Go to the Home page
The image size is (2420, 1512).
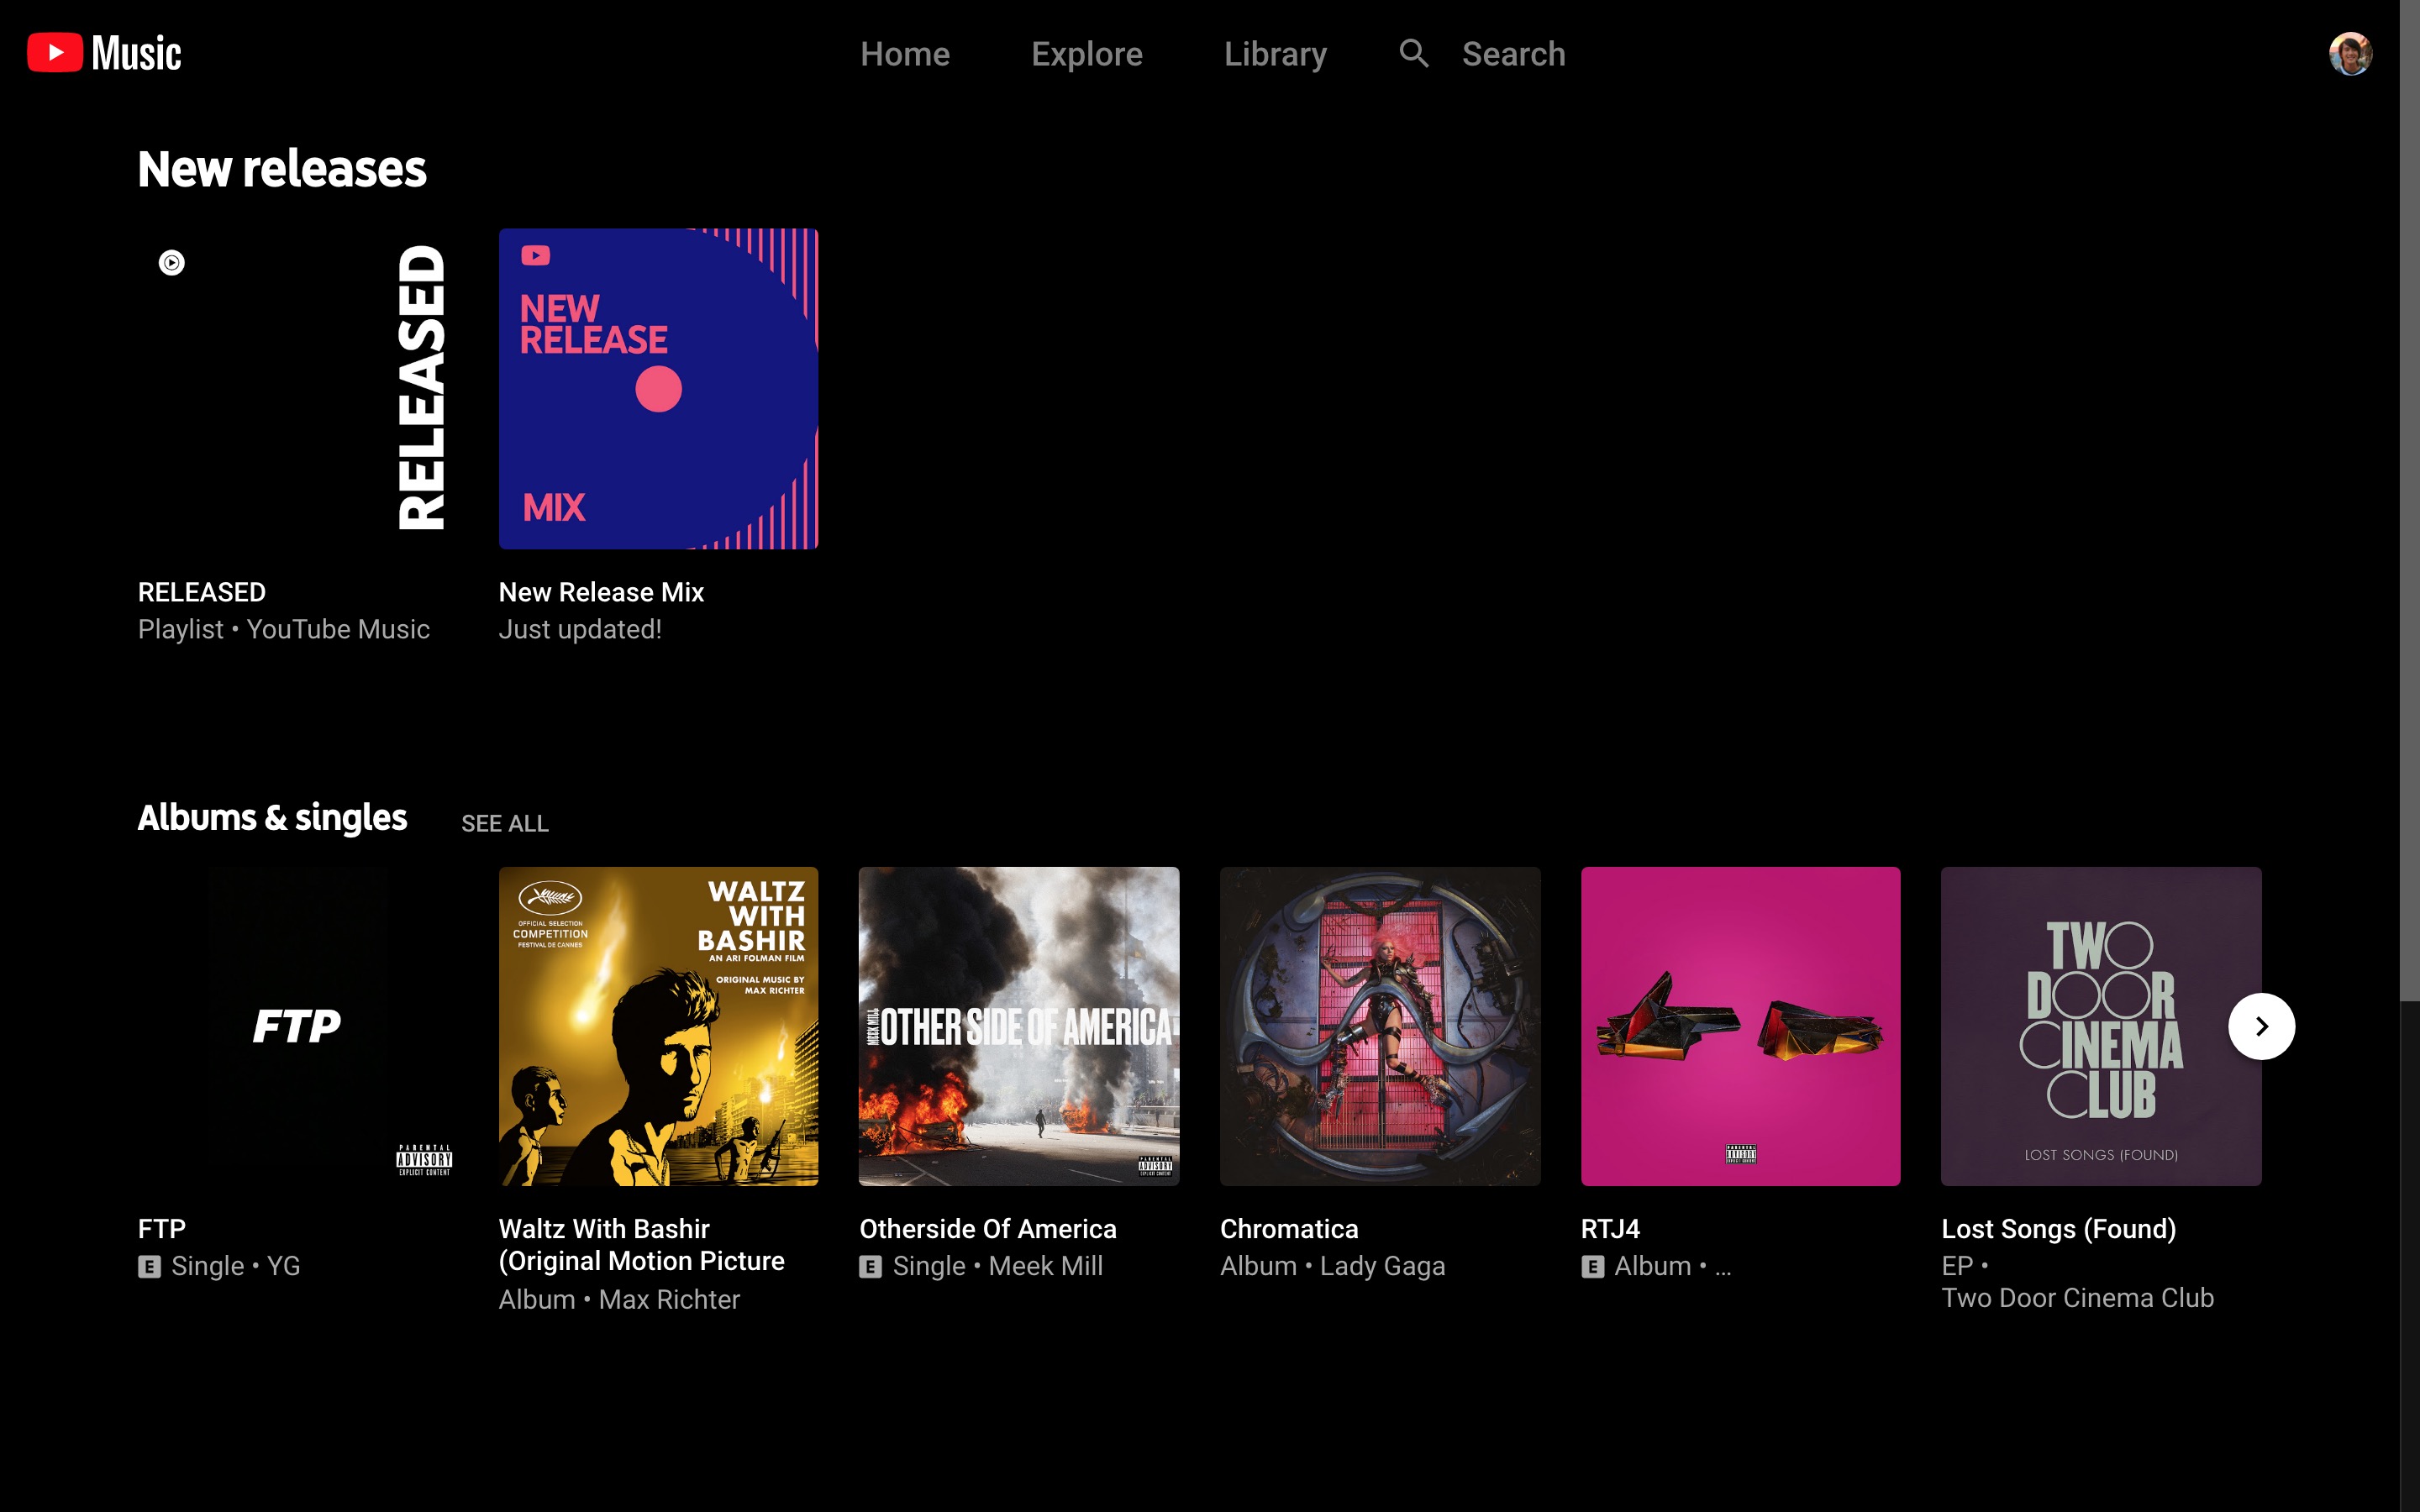[904, 53]
